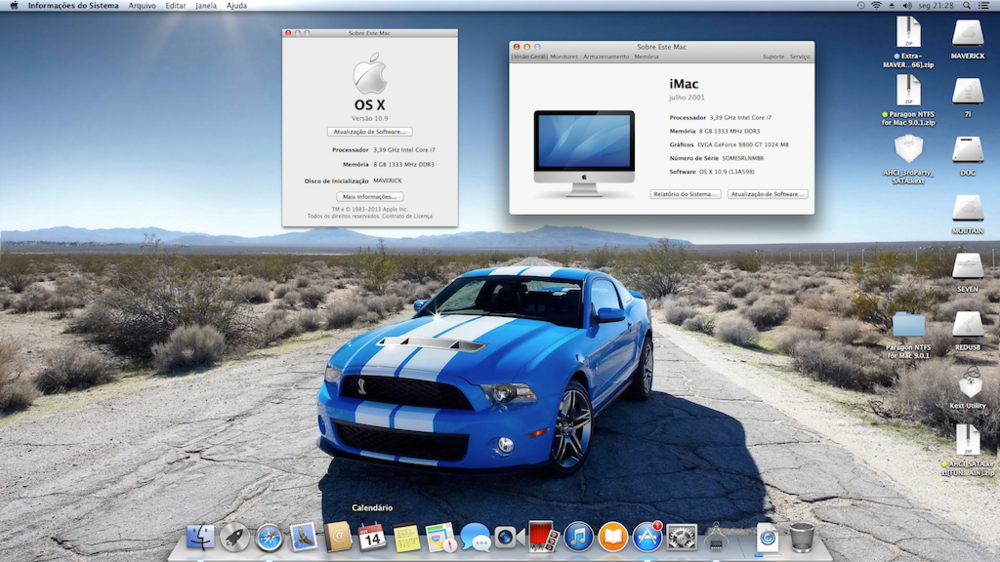Click the Mais Informações button

click(369, 197)
